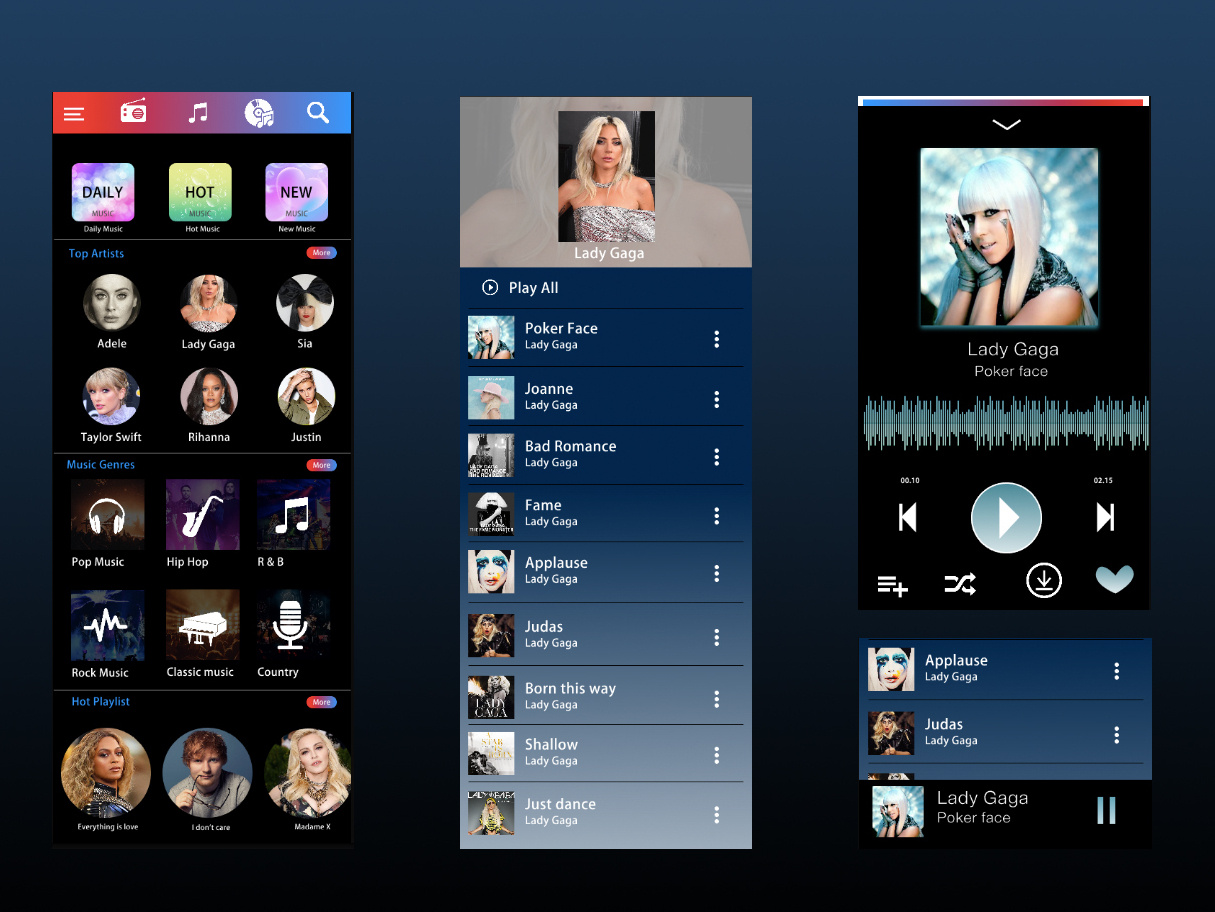Select the radio icon in the top bar

tap(134, 112)
